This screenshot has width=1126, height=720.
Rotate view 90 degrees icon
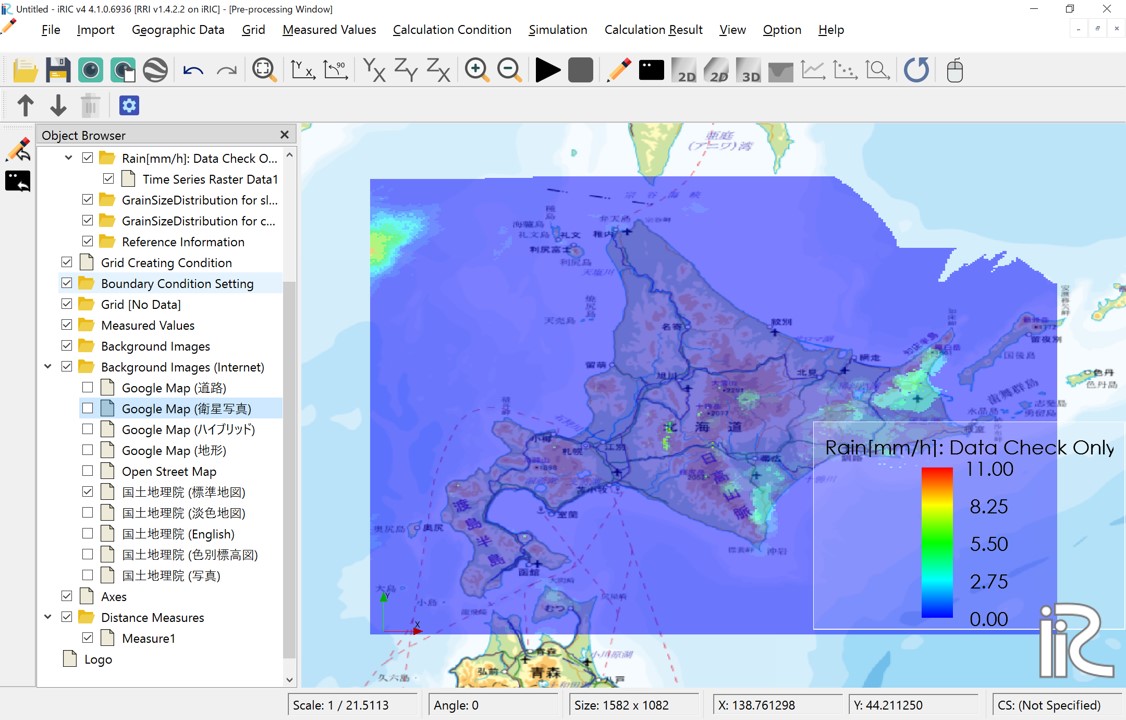[335, 70]
